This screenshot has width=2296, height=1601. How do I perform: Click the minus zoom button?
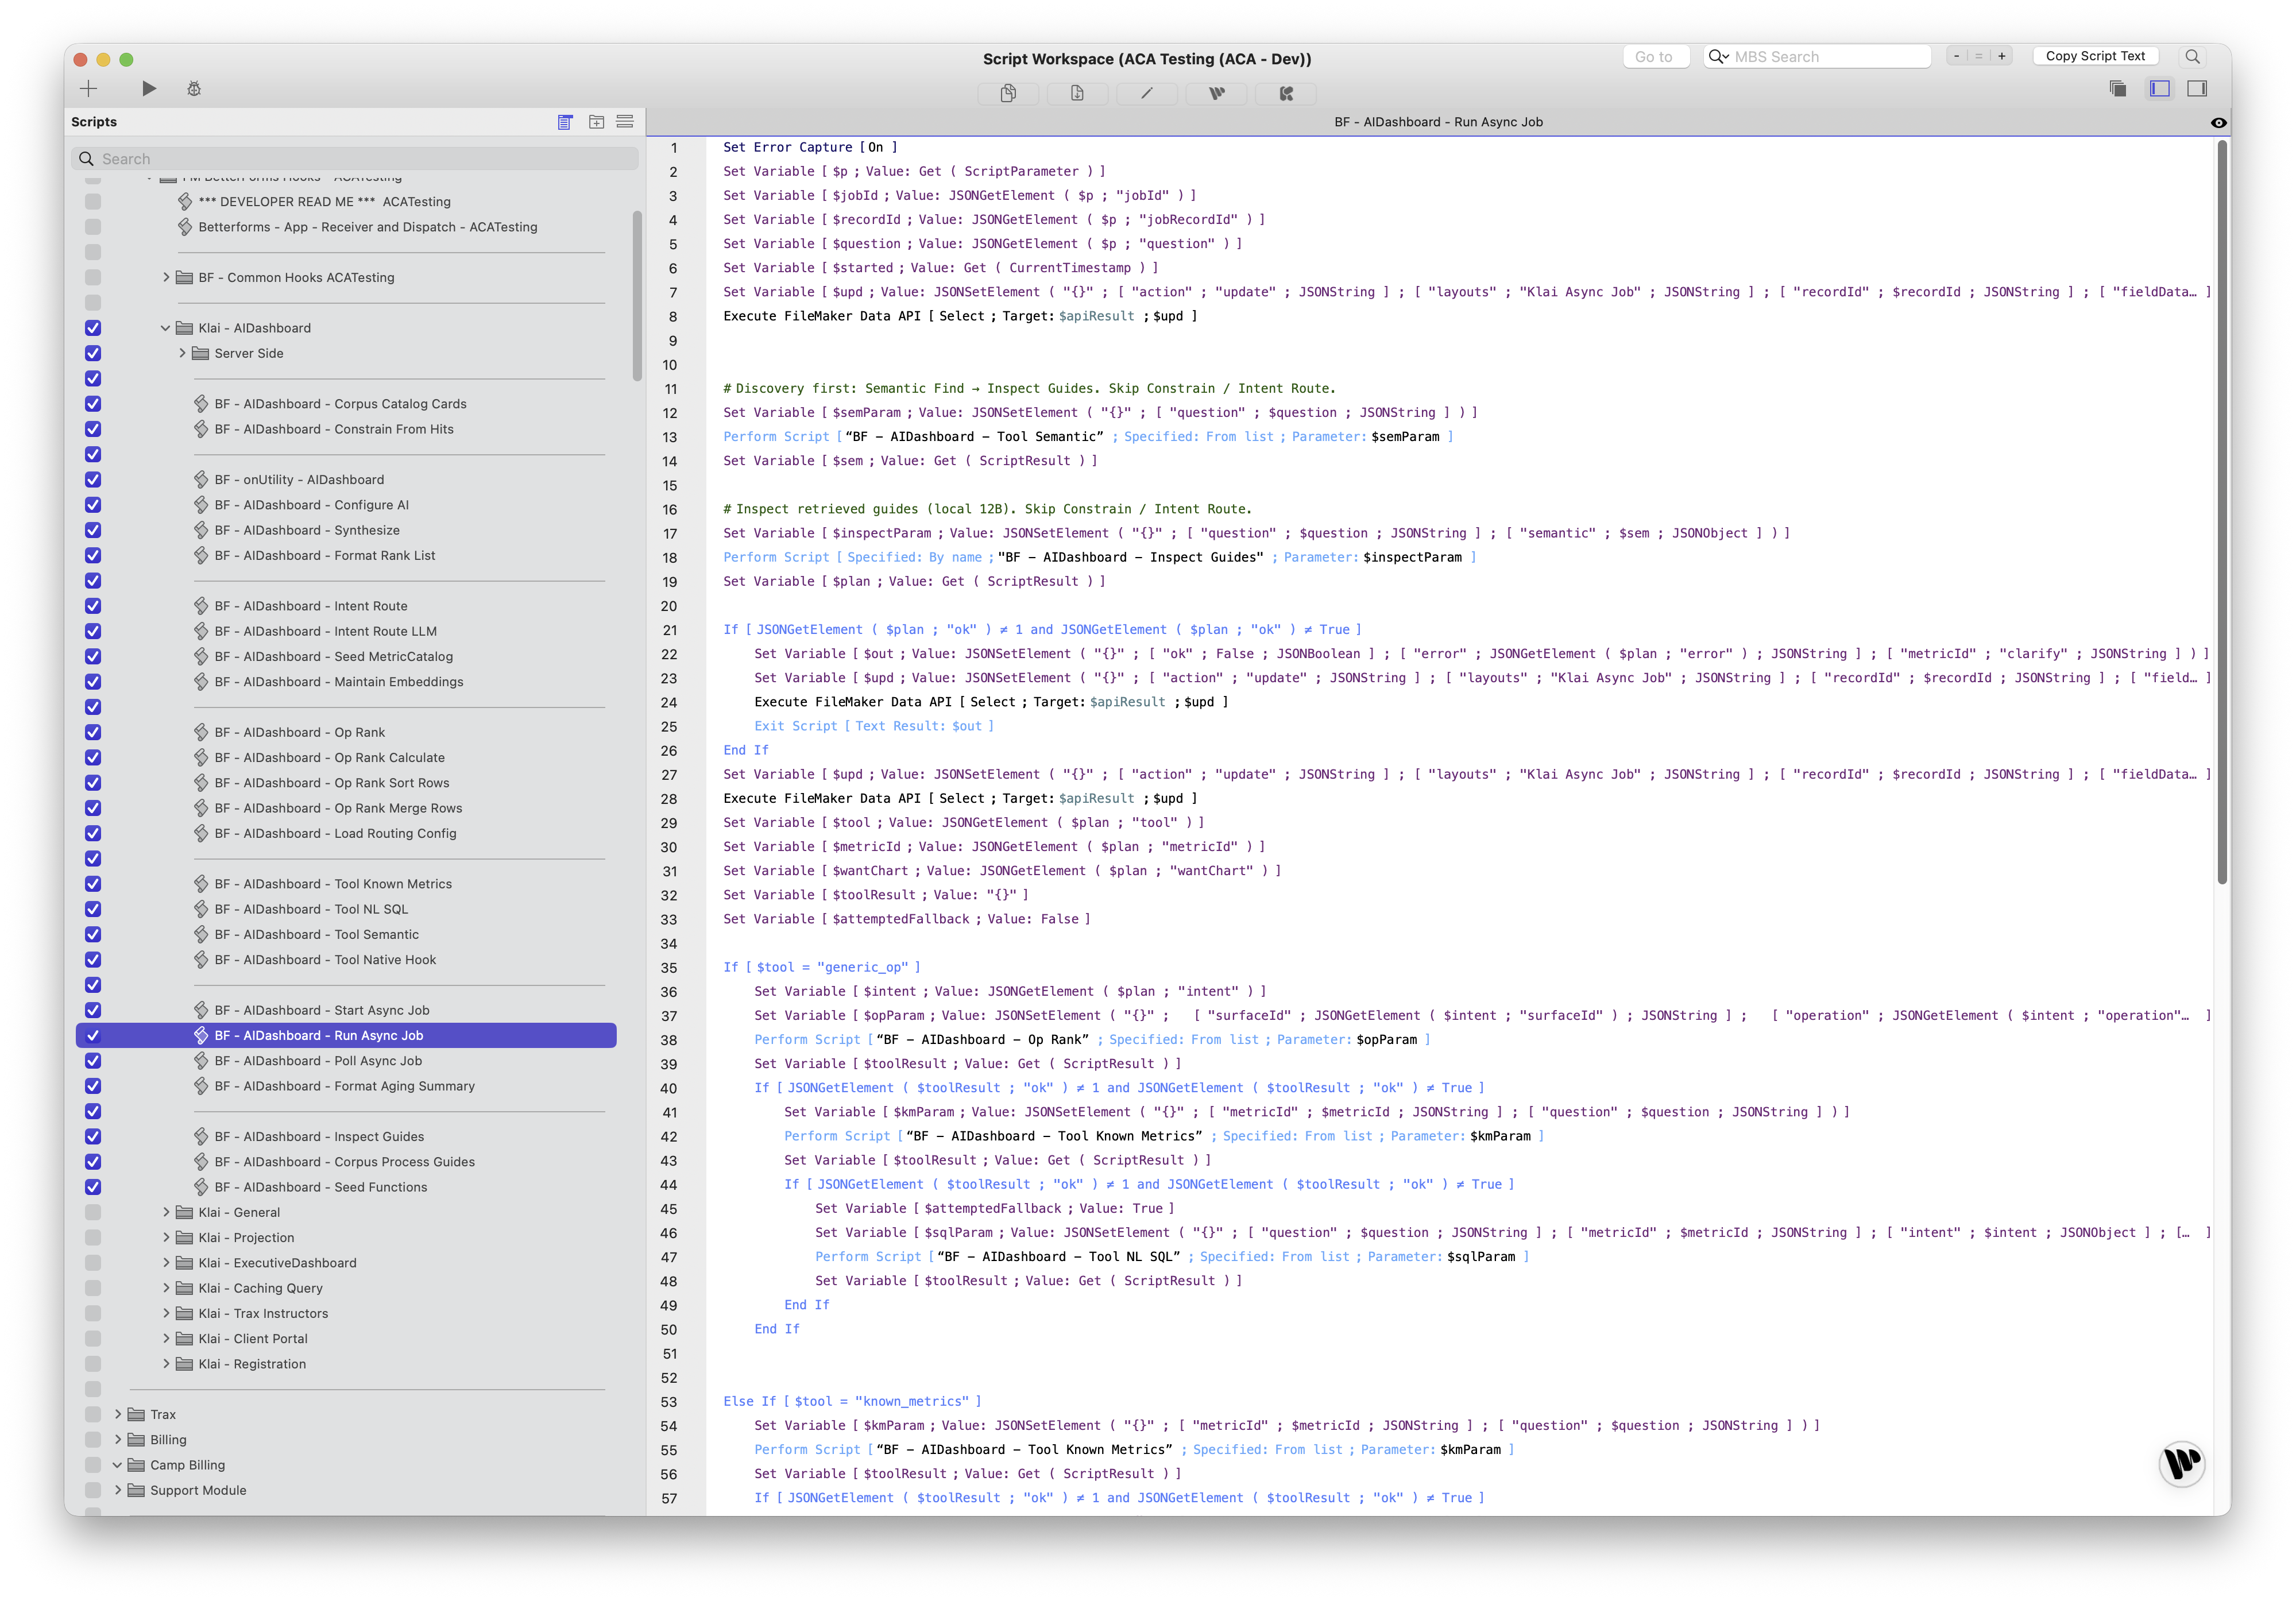[1957, 57]
